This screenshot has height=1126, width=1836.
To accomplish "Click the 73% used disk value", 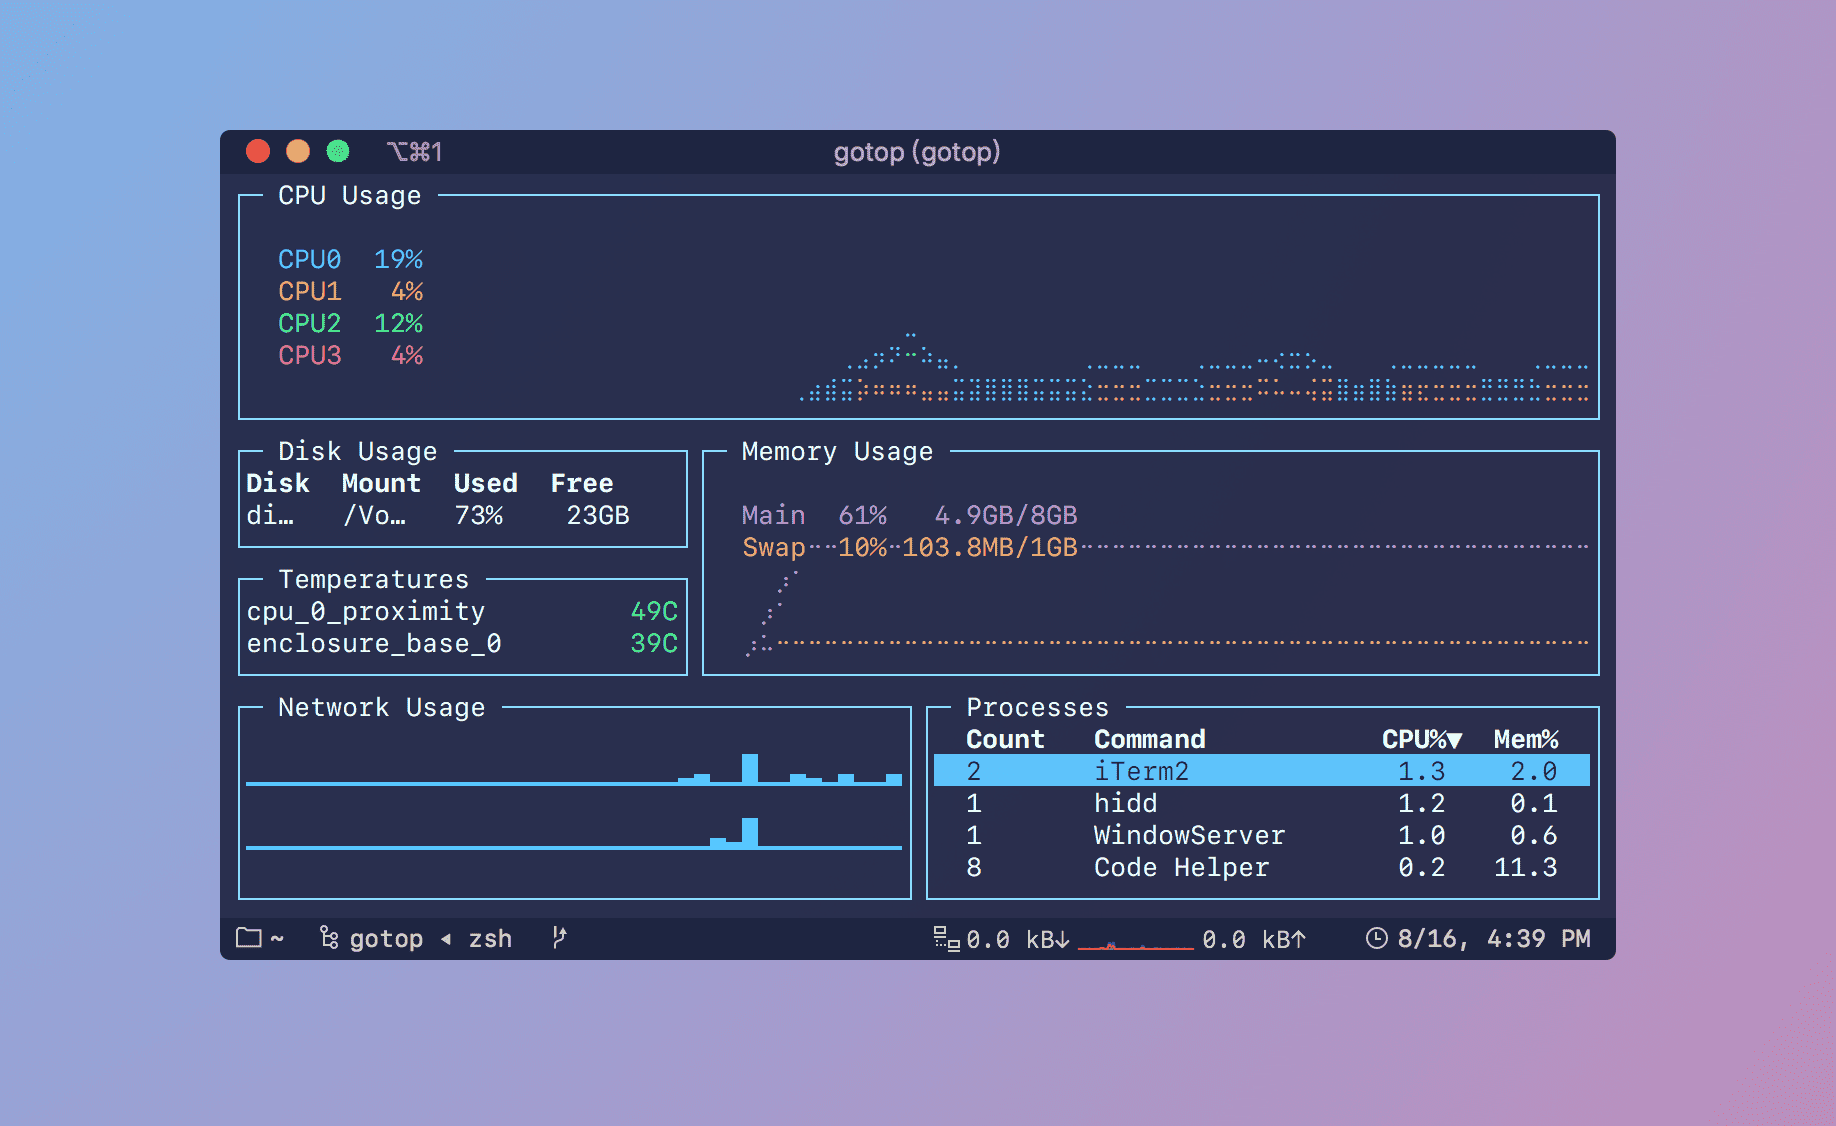I will point(478,515).
